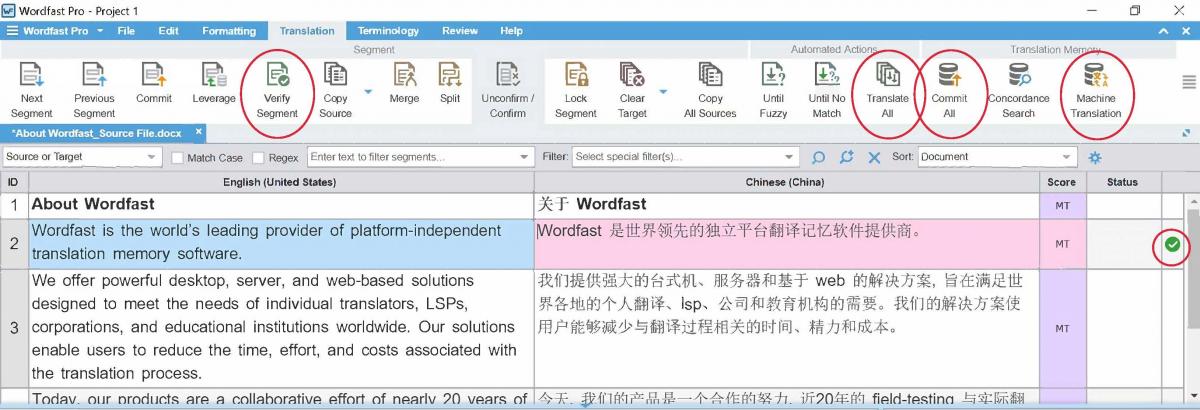Image resolution: width=1200 pixels, height=410 pixels.
Task: Click ID column header
Action: 14,182
